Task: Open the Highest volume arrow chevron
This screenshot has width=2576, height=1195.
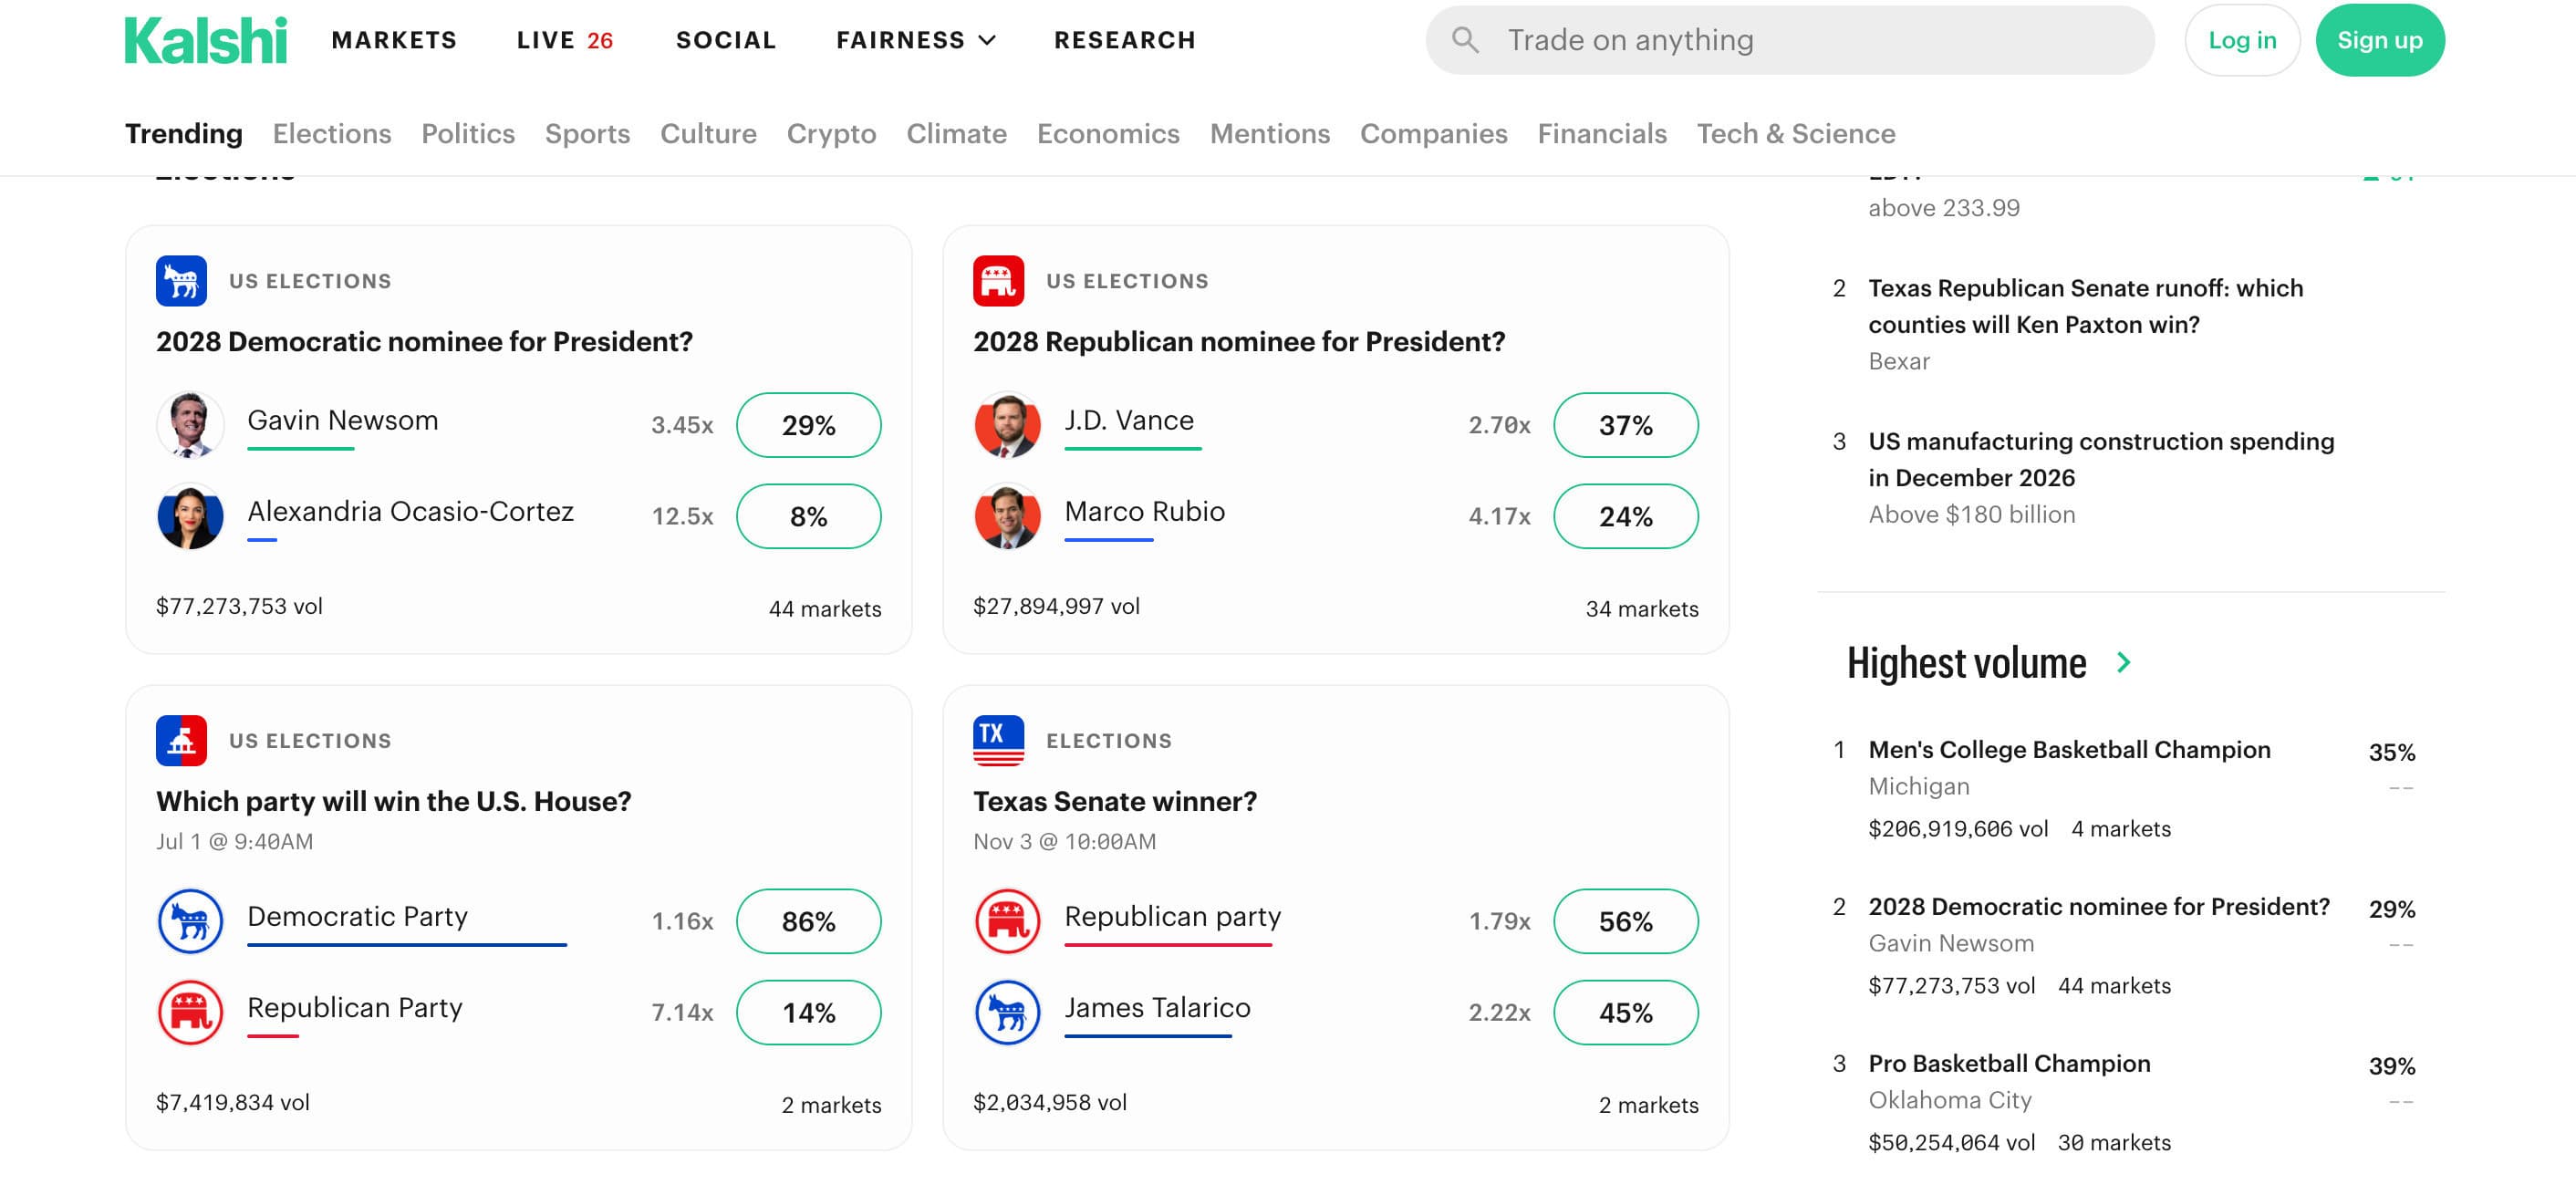Action: click(2124, 662)
